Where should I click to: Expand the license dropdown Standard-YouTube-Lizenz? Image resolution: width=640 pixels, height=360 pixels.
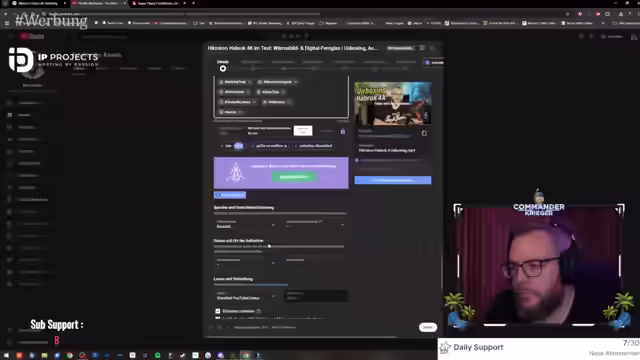[x=246, y=296]
